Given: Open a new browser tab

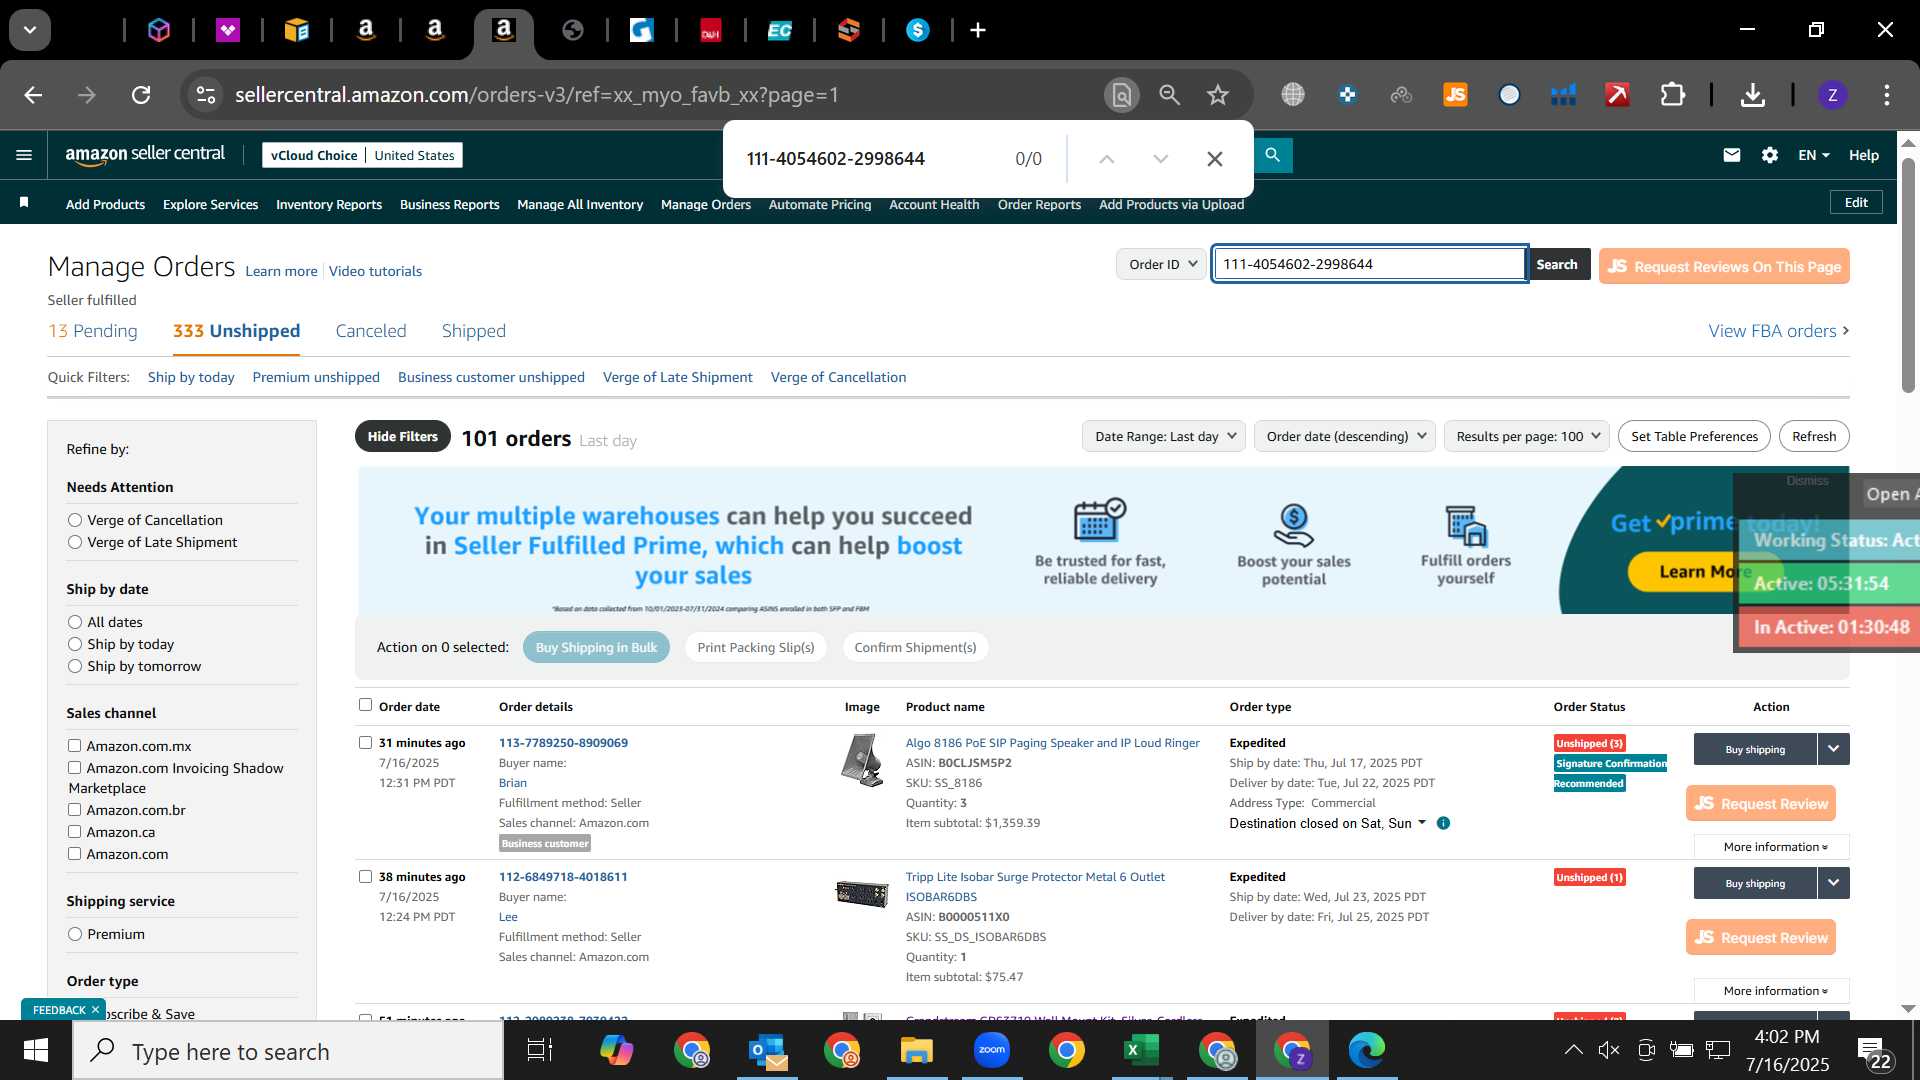Looking at the screenshot, I should [x=978, y=30].
